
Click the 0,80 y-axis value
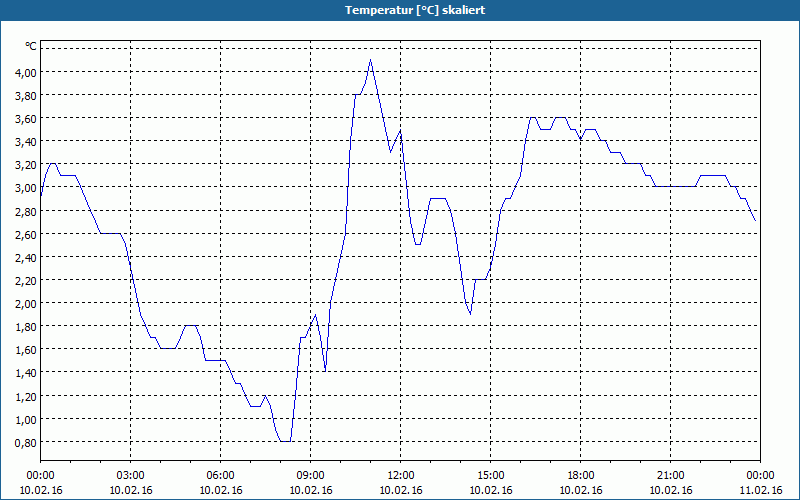coord(26,443)
